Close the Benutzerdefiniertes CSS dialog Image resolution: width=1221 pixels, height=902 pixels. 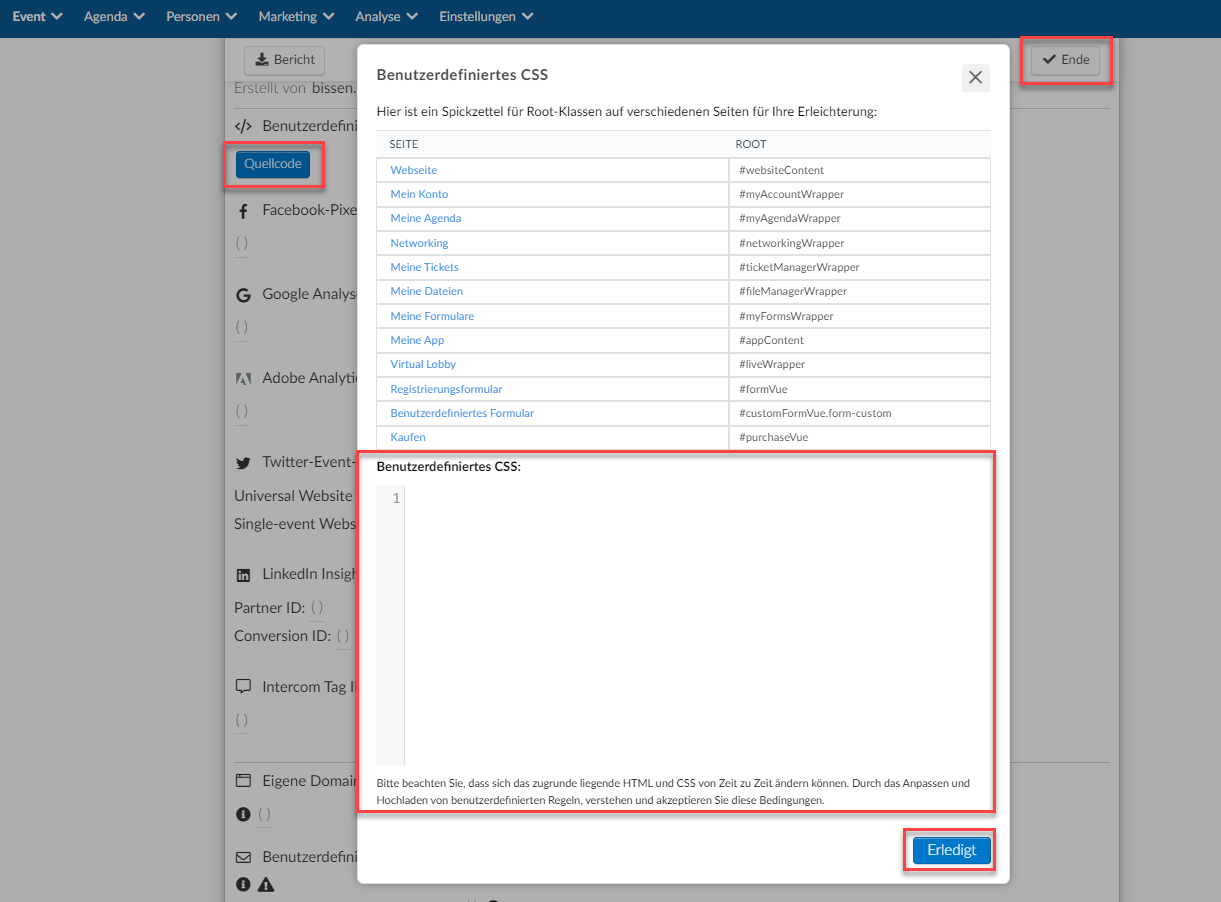[976, 77]
